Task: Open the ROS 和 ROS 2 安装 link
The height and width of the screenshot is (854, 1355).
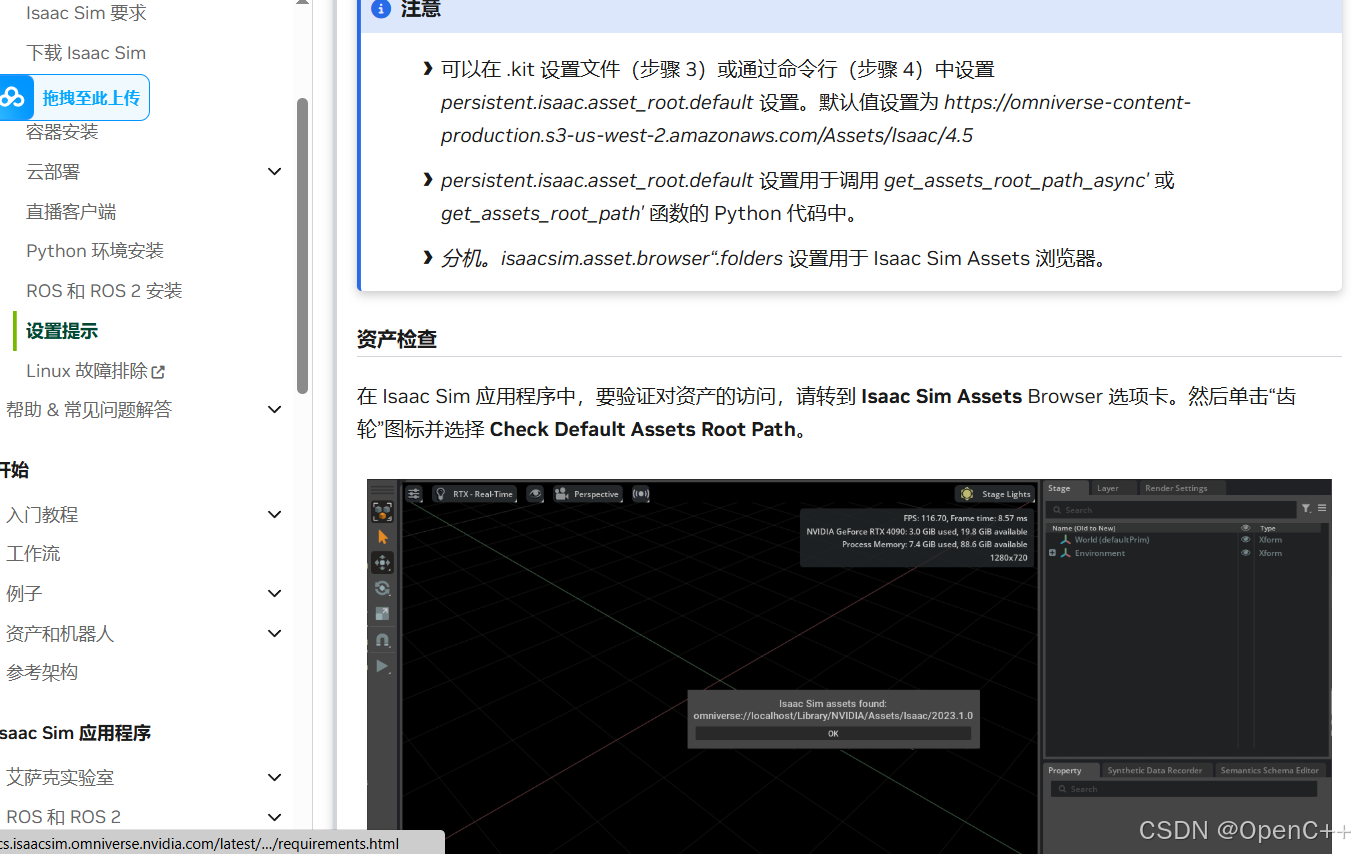Action: [x=104, y=291]
